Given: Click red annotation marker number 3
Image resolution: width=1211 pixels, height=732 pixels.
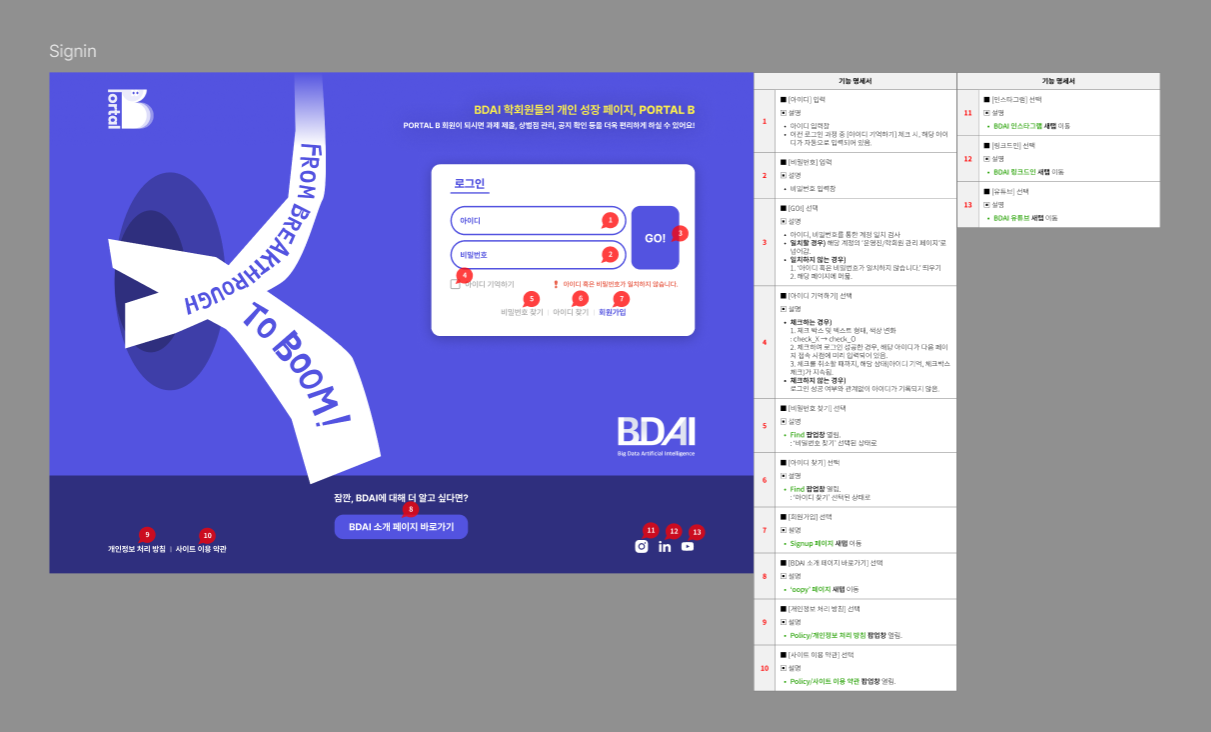Looking at the screenshot, I should point(680,233).
